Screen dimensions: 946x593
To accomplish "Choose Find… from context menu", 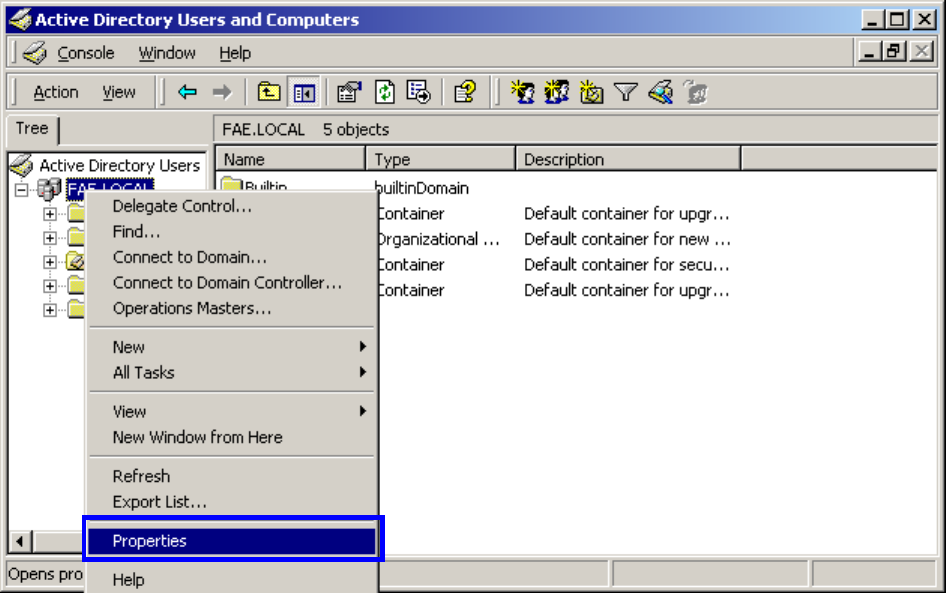I will pyautogui.click(x=232, y=232).
